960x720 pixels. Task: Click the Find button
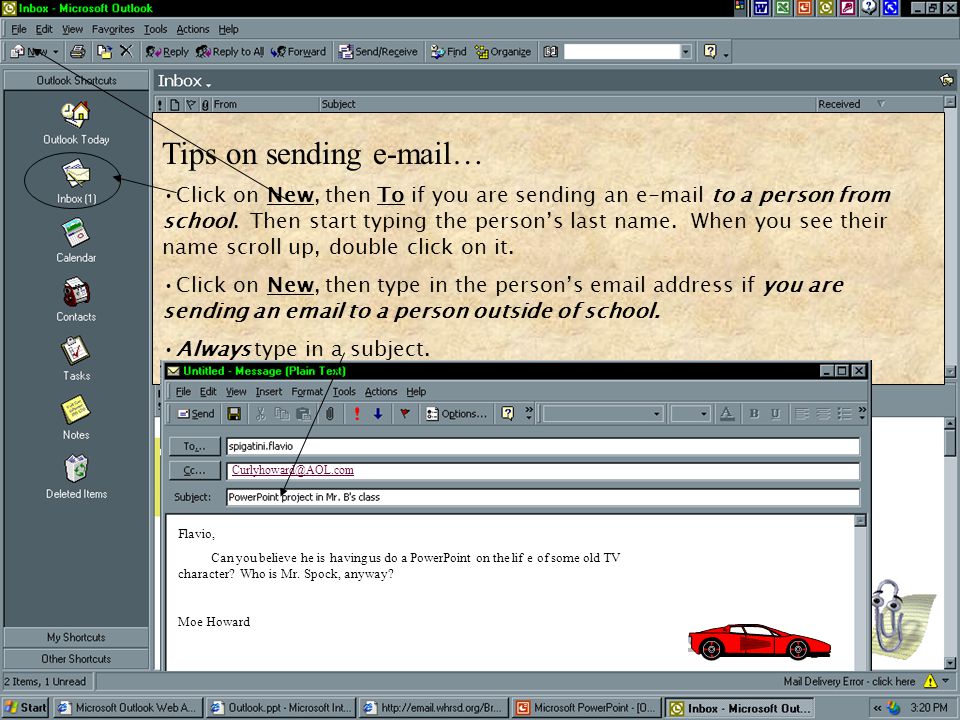point(449,52)
